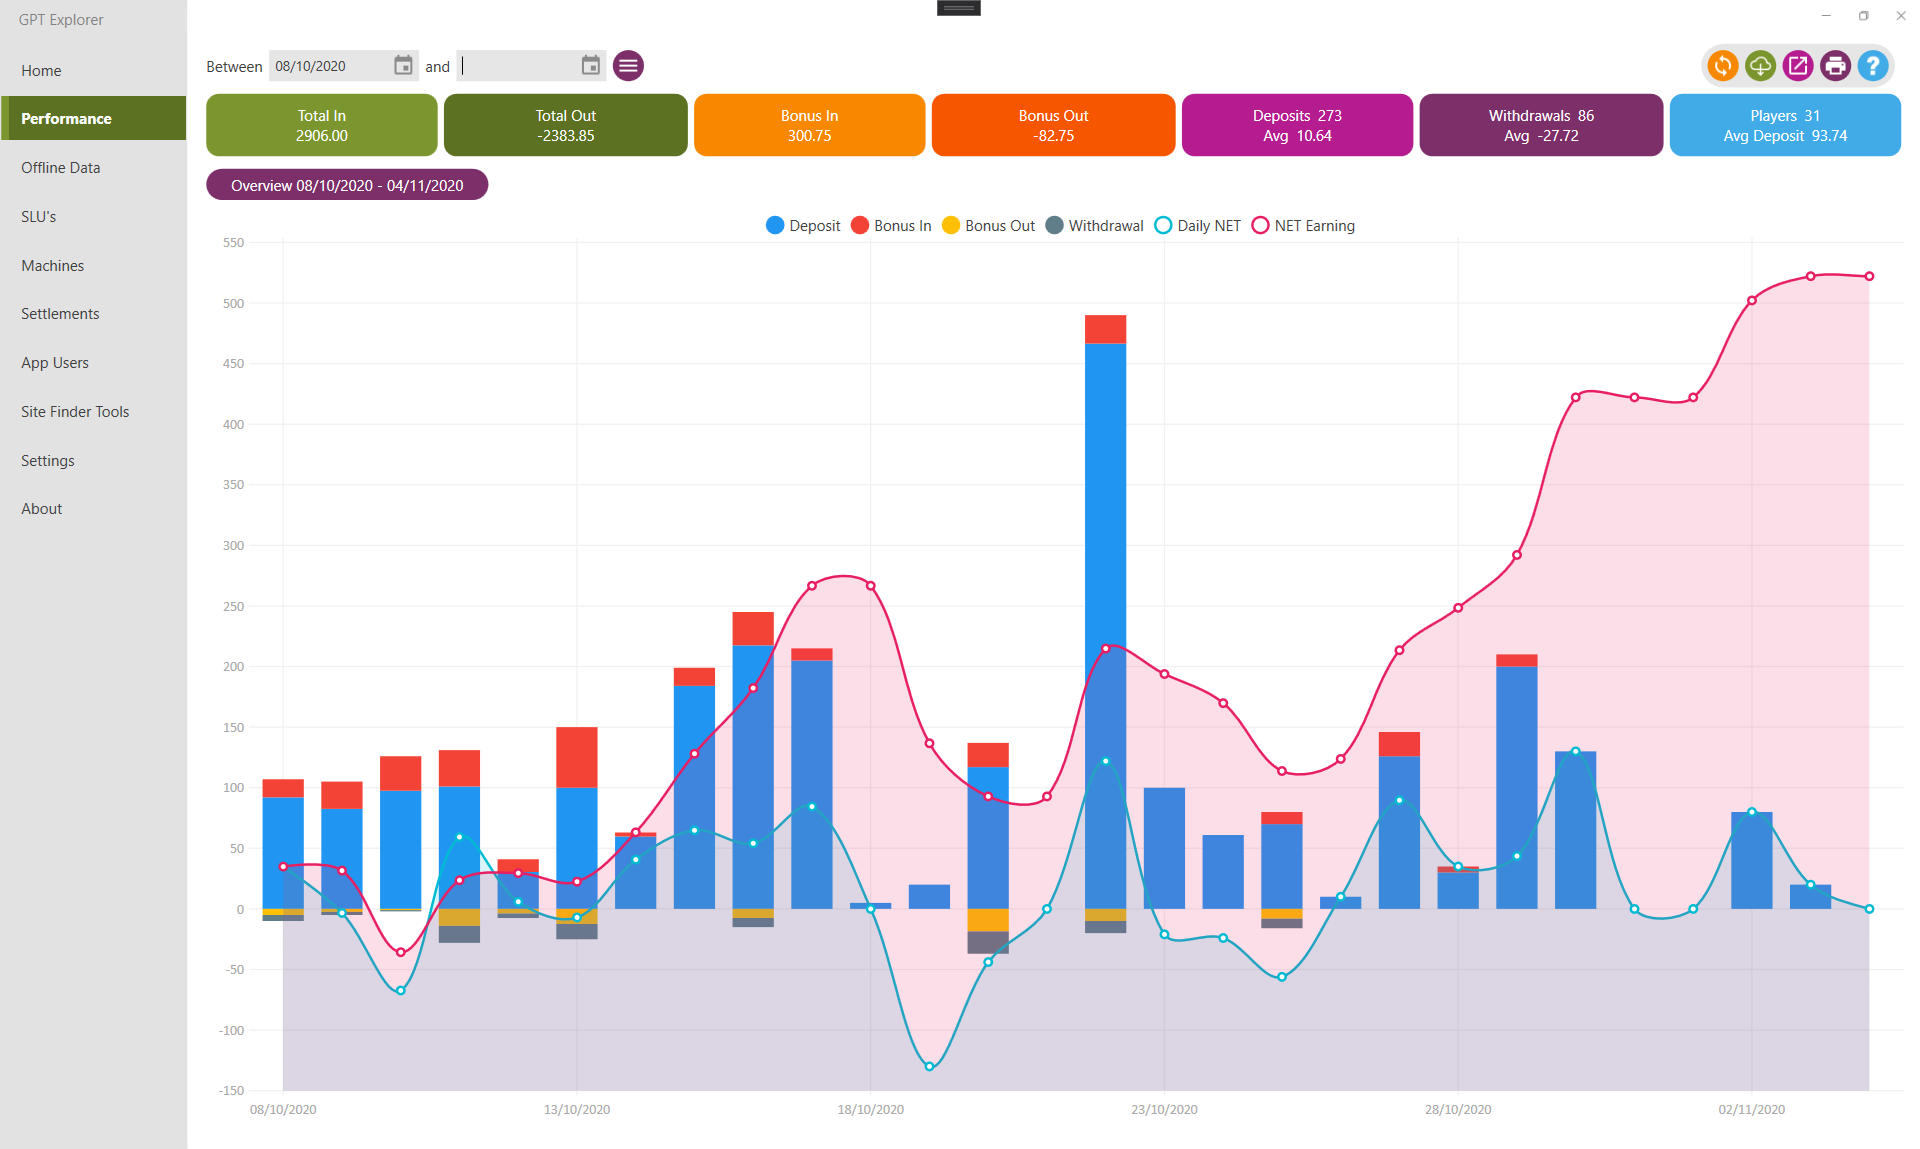Open help with the blue question mark icon

pyautogui.click(x=1872, y=66)
